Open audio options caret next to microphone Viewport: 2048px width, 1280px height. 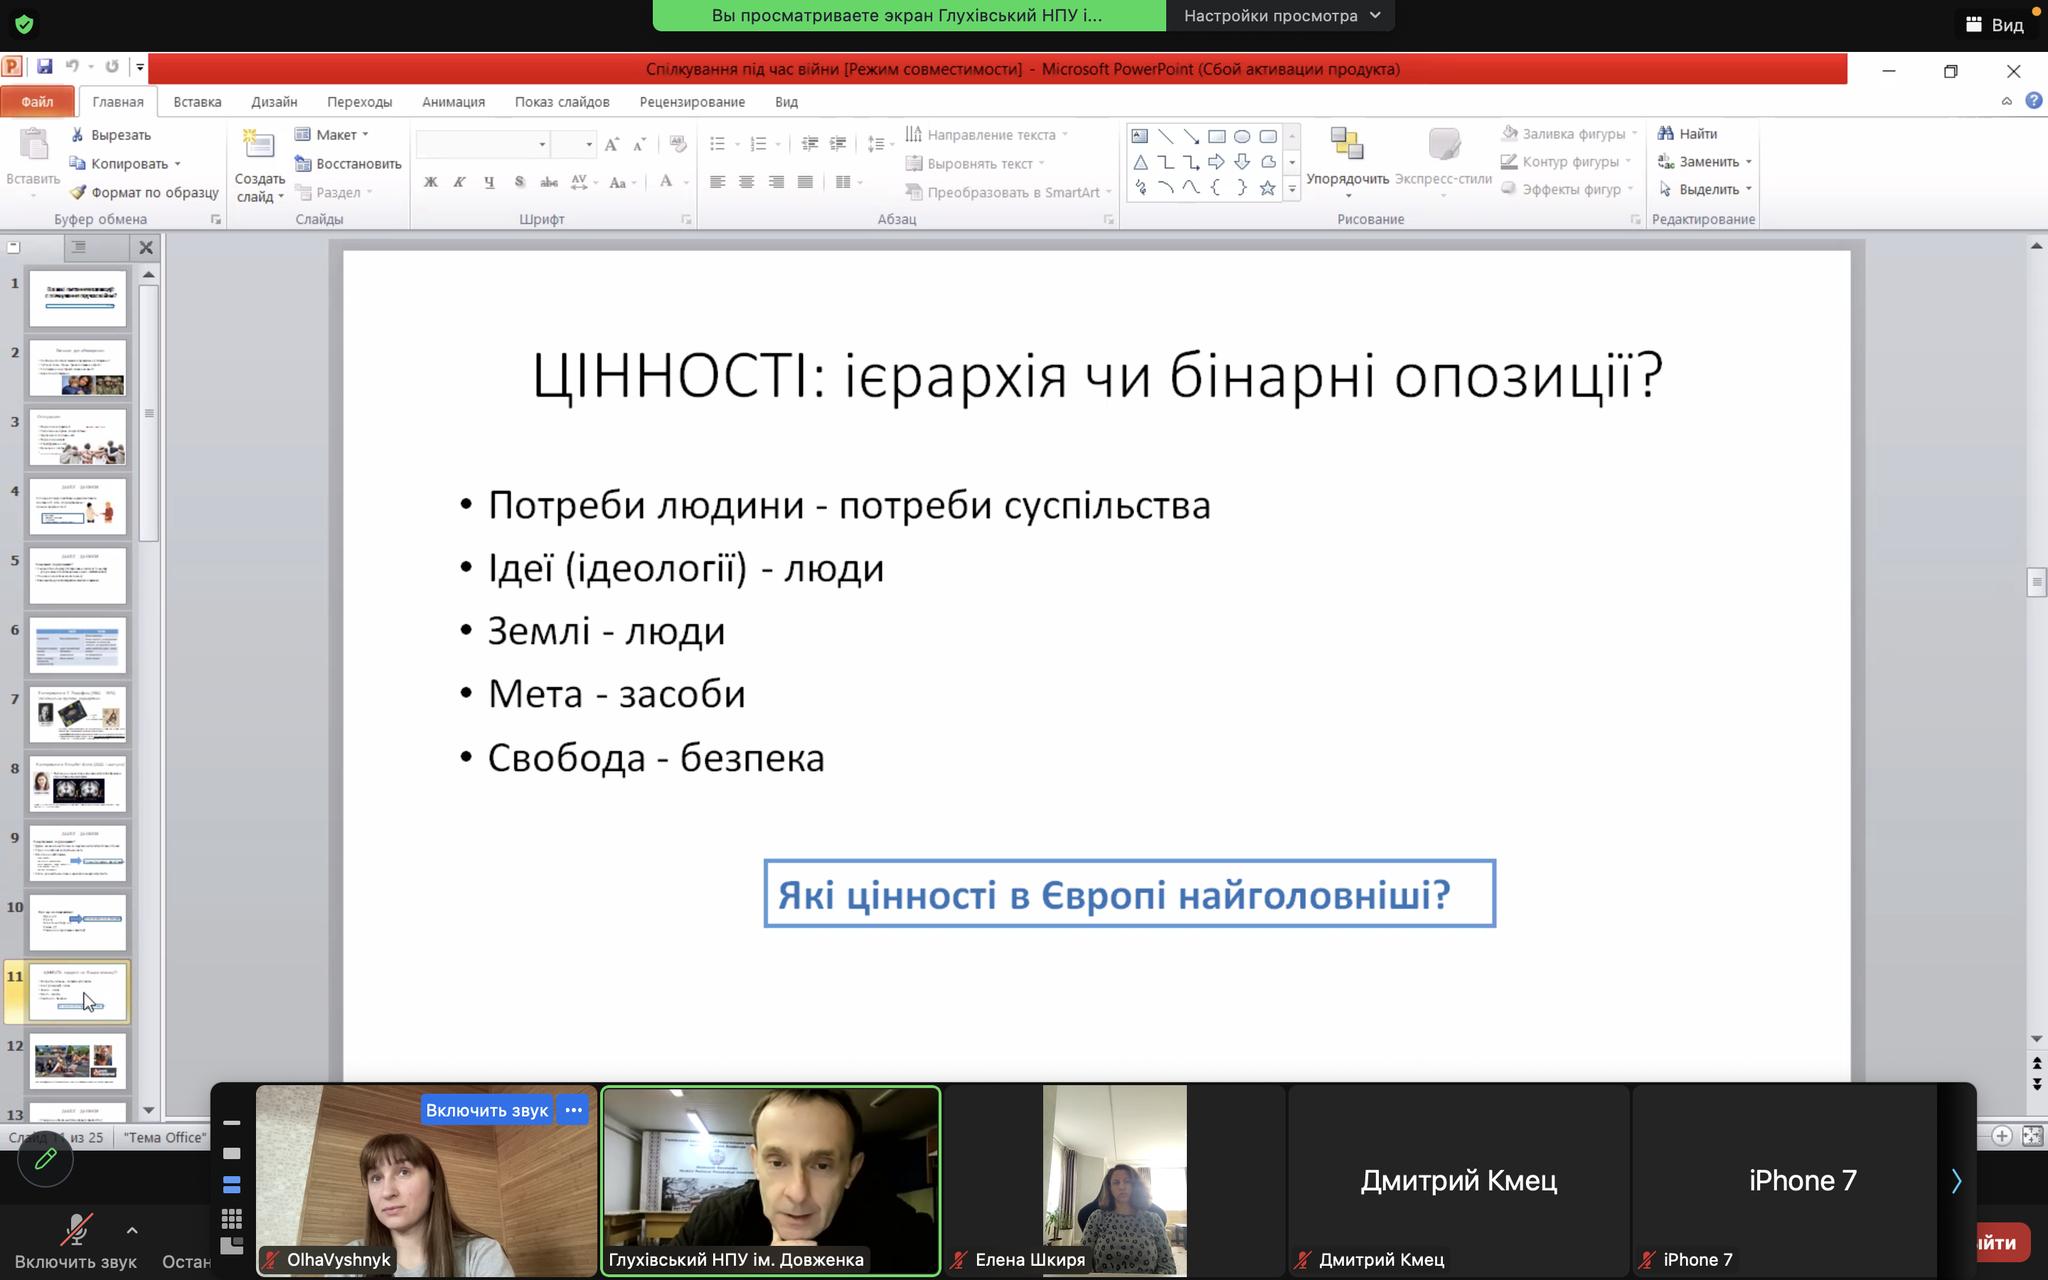point(132,1231)
